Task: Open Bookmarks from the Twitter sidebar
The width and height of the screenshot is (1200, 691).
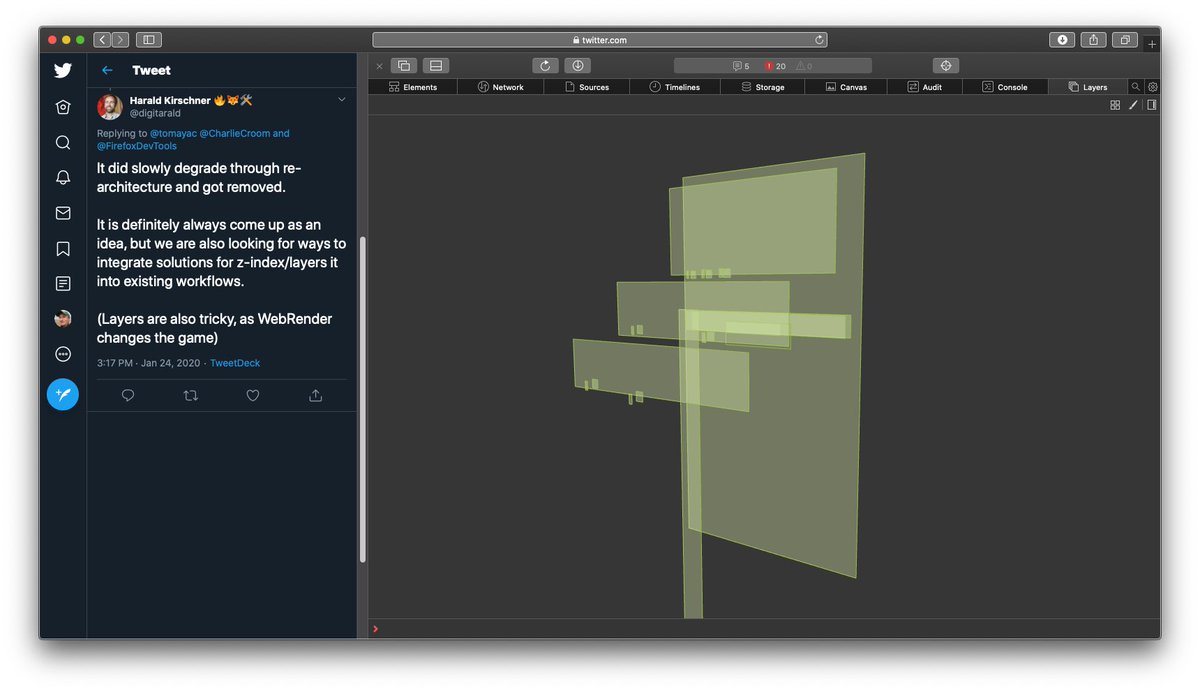Action: [62, 248]
